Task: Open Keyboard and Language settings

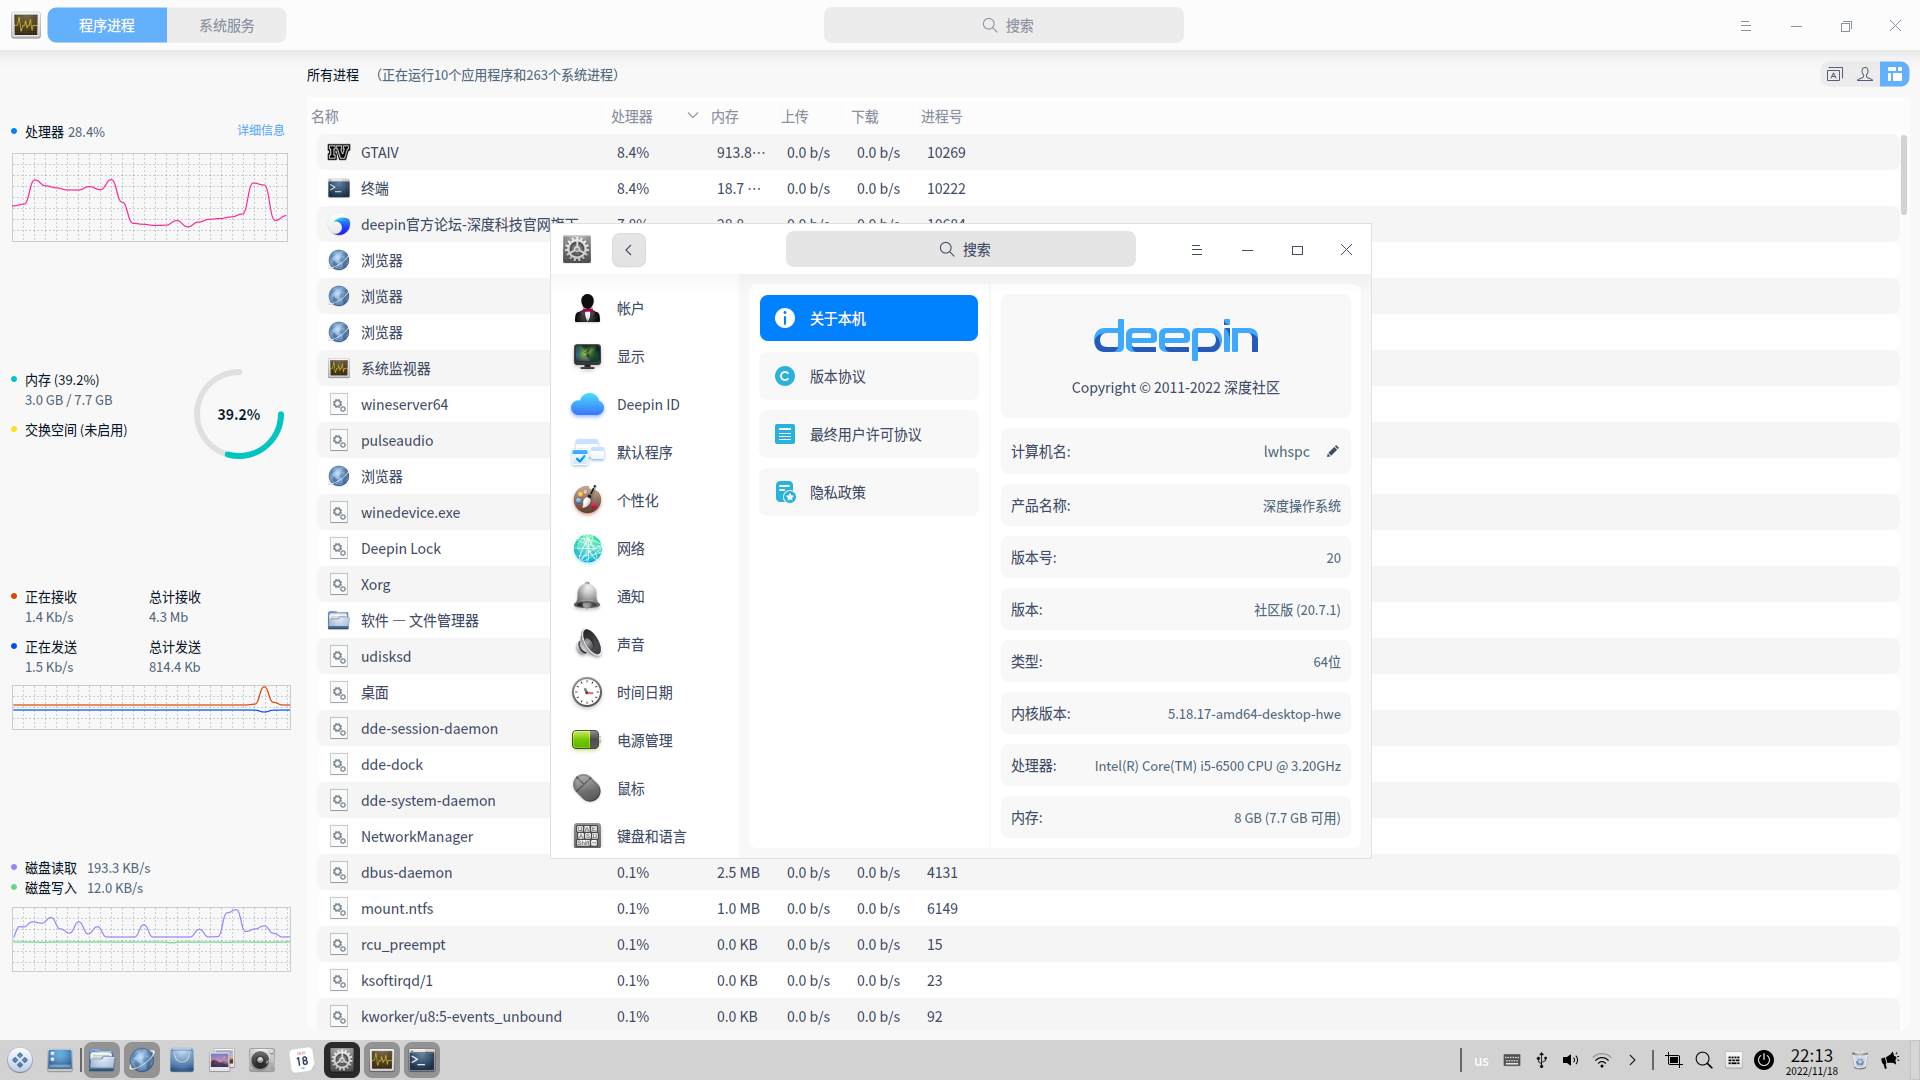Action: tap(652, 836)
